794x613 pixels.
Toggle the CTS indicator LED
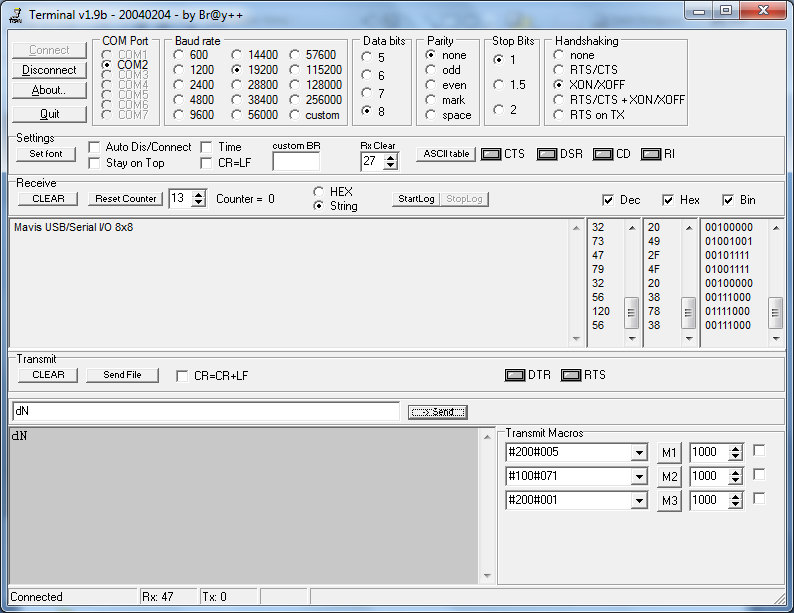[x=491, y=154]
